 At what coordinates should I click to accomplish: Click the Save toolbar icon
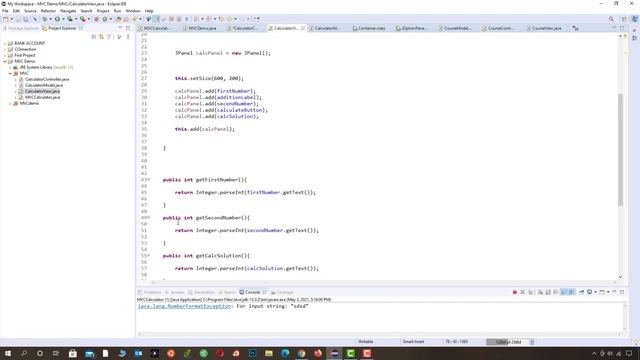18,19
